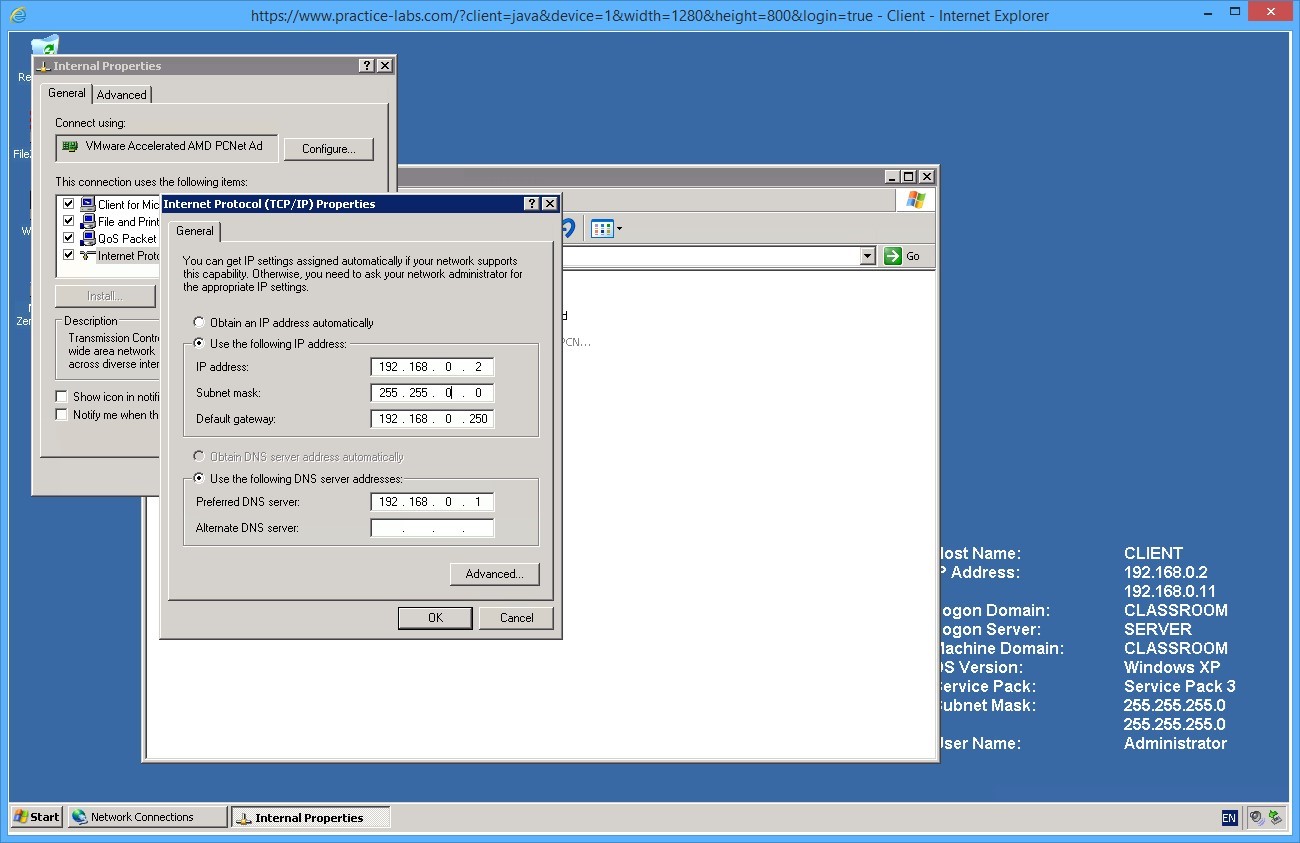Open Network Connections from the taskbar
This screenshot has height=843, width=1300.
point(146,816)
